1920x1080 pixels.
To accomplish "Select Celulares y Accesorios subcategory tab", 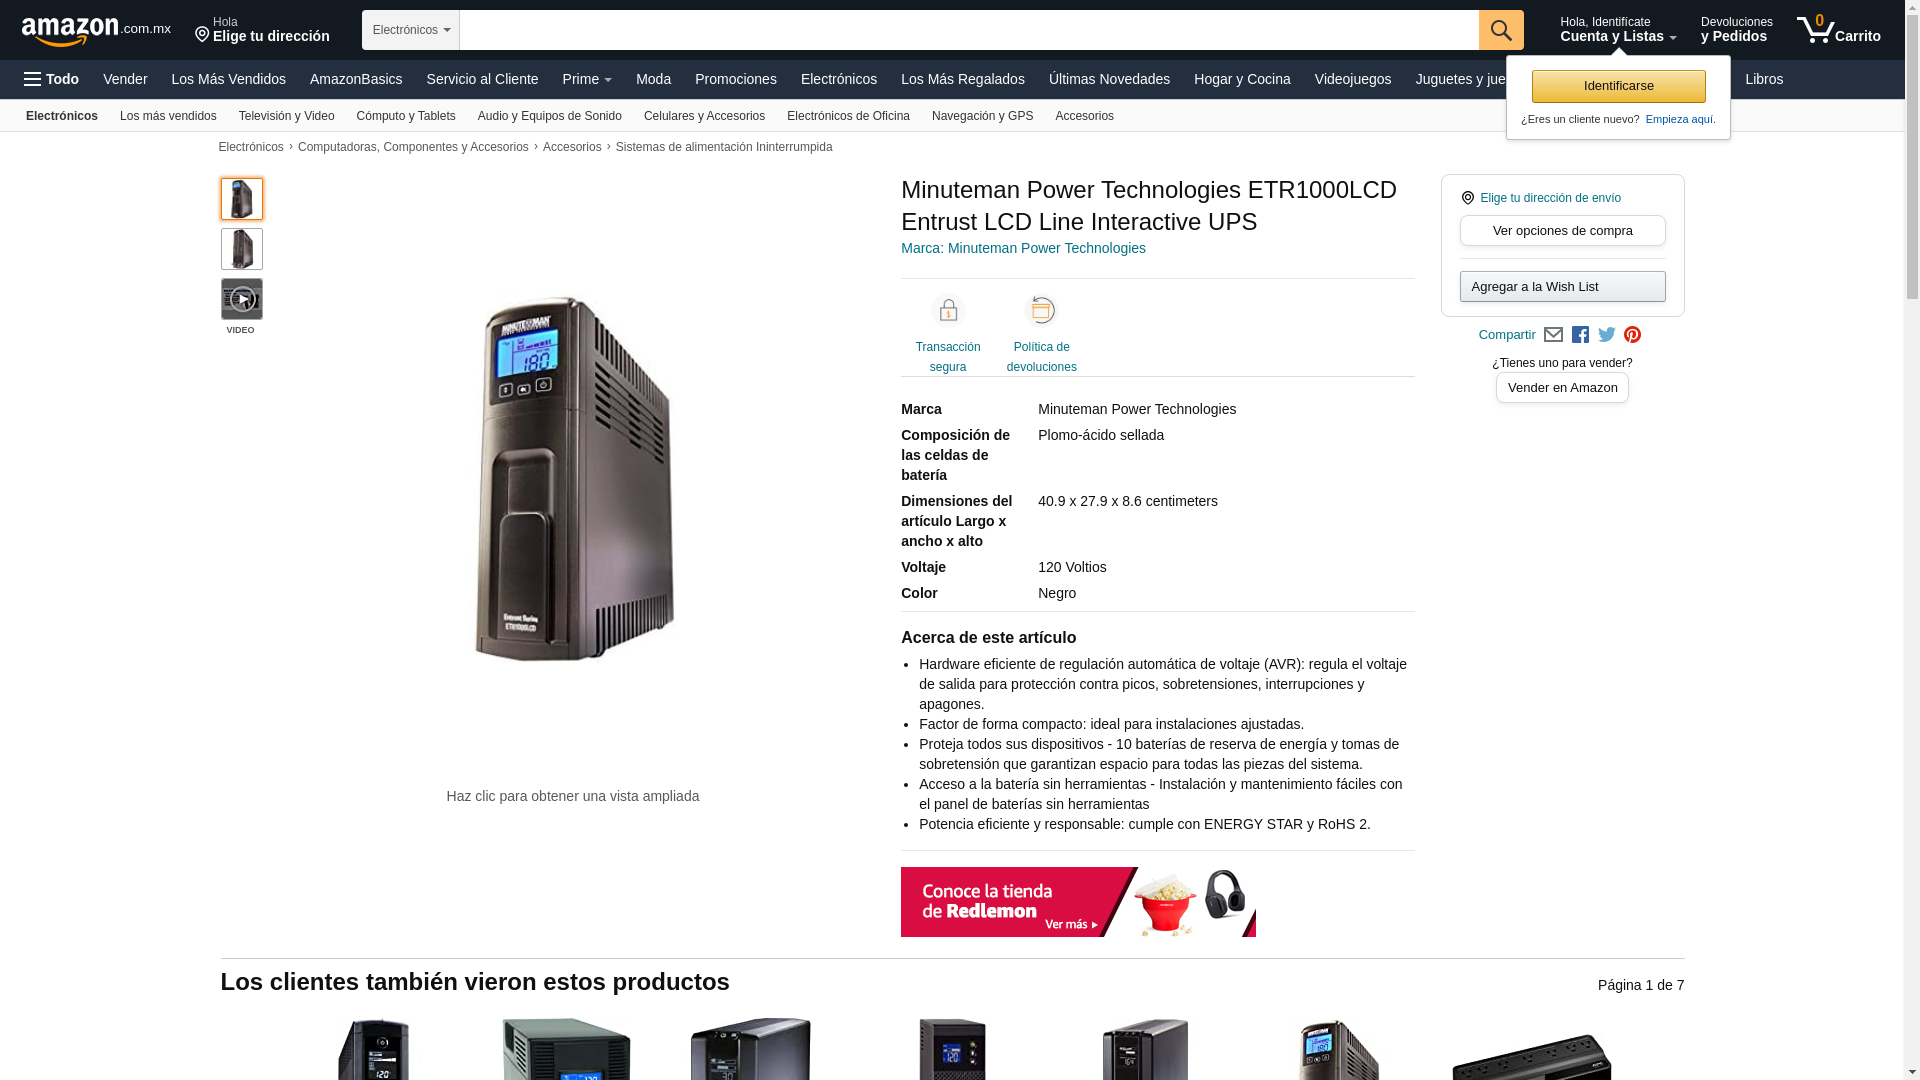I will [x=704, y=116].
